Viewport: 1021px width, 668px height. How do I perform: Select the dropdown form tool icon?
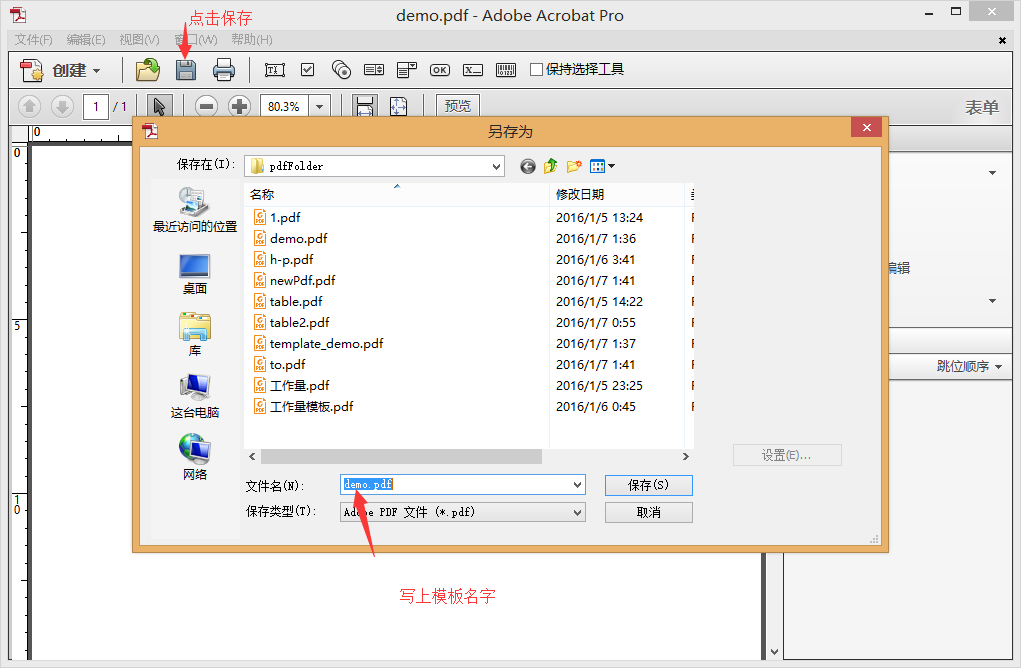[x=406, y=70]
